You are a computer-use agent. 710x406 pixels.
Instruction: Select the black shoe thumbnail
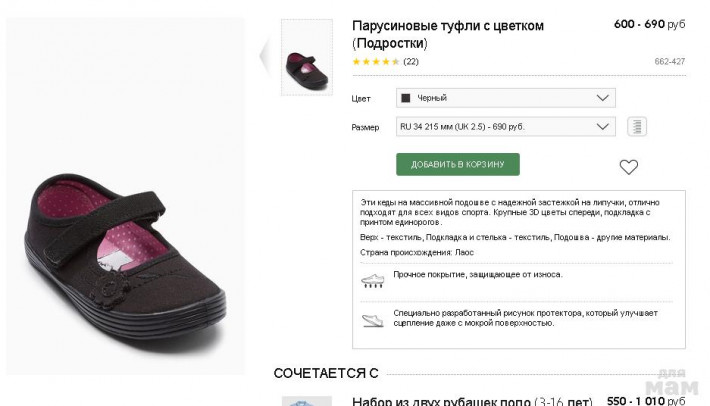coord(306,58)
